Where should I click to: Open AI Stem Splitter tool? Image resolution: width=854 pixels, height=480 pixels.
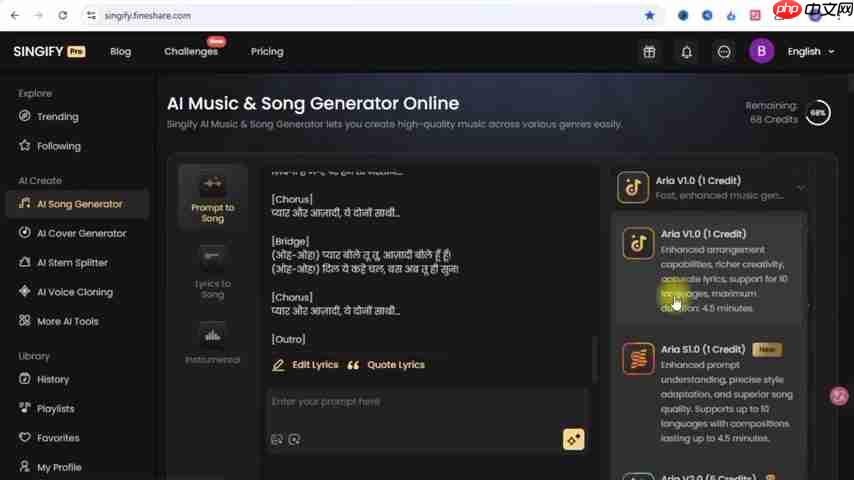(63, 263)
